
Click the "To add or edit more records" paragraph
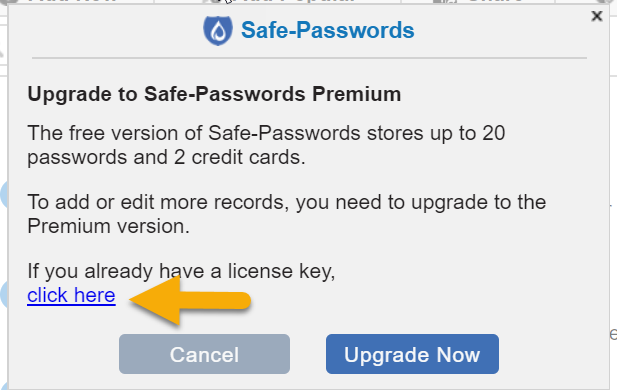pyautogui.click(x=286, y=214)
